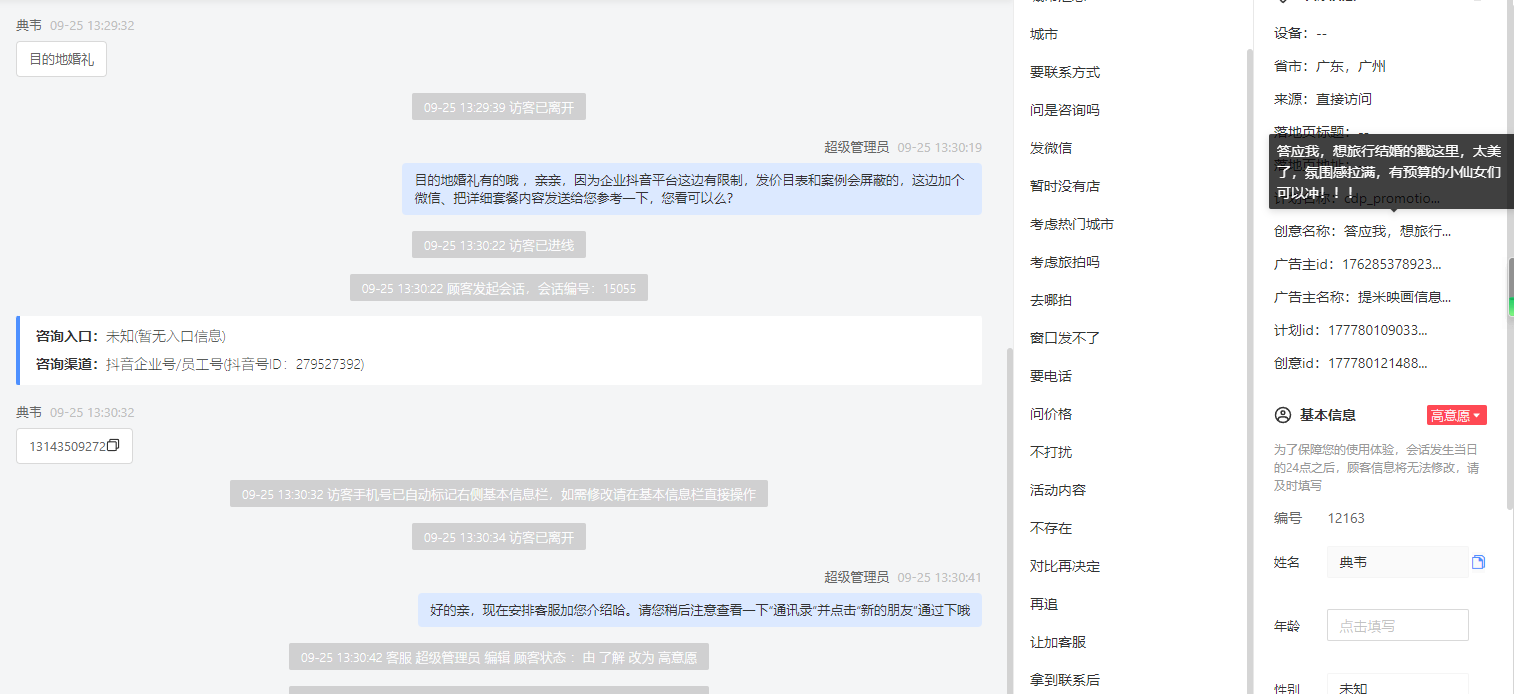The width and height of the screenshot is (1514, 694).
Task: Pick the quick reply 活动内容
Action: (x=1058, y=490)
